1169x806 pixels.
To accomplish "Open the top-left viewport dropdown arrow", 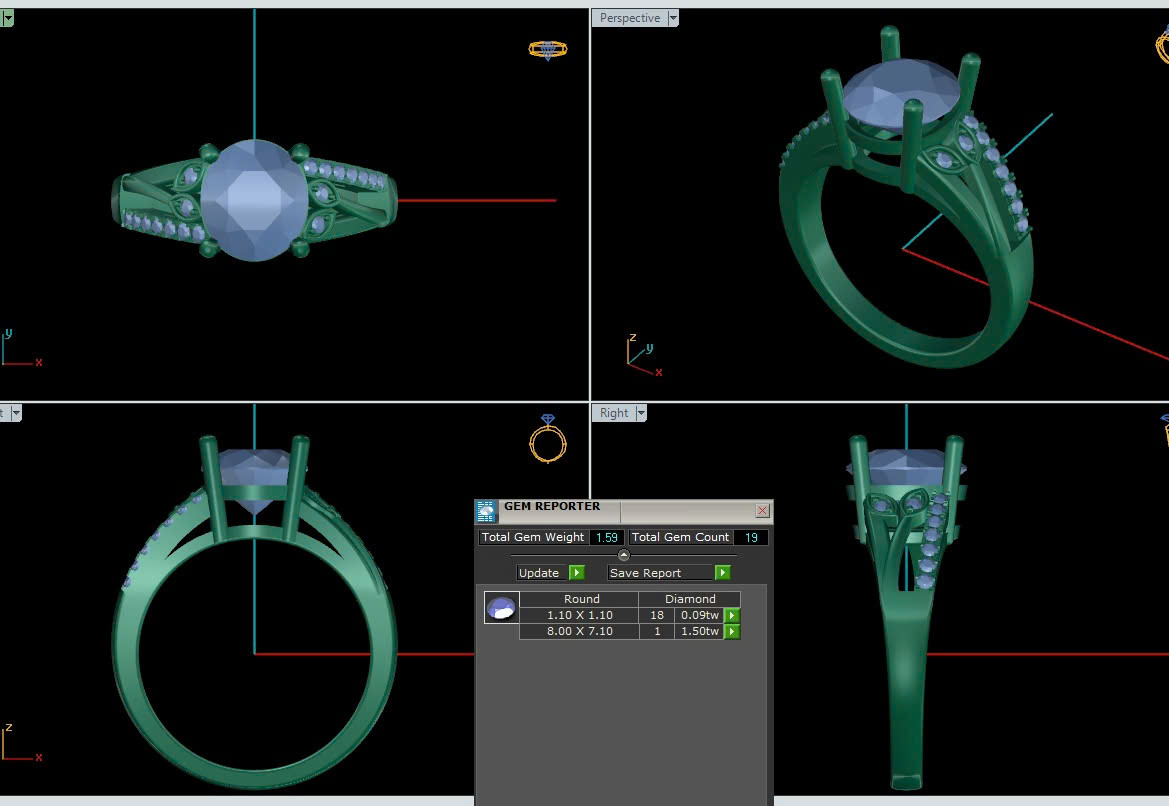I will [x=7, y=18].
